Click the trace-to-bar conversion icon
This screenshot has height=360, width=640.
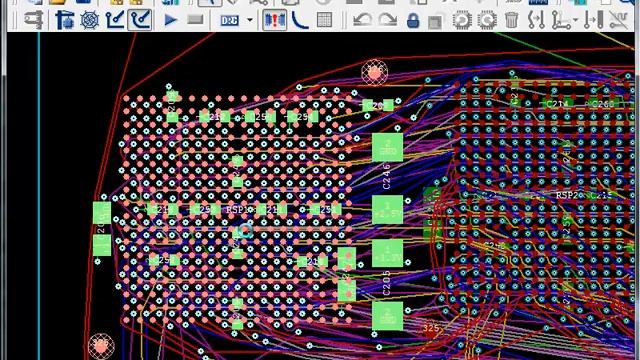coord(593,20)
